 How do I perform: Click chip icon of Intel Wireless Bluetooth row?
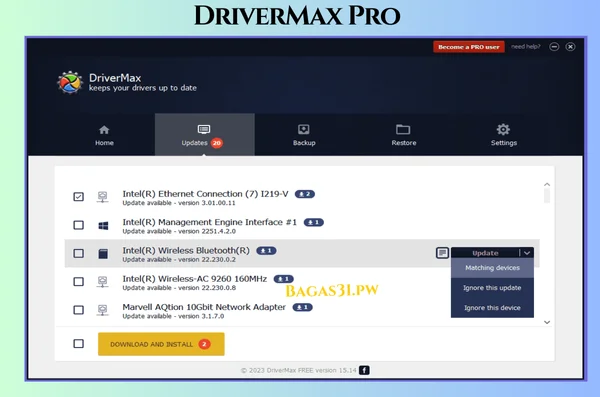click(103, 254)
